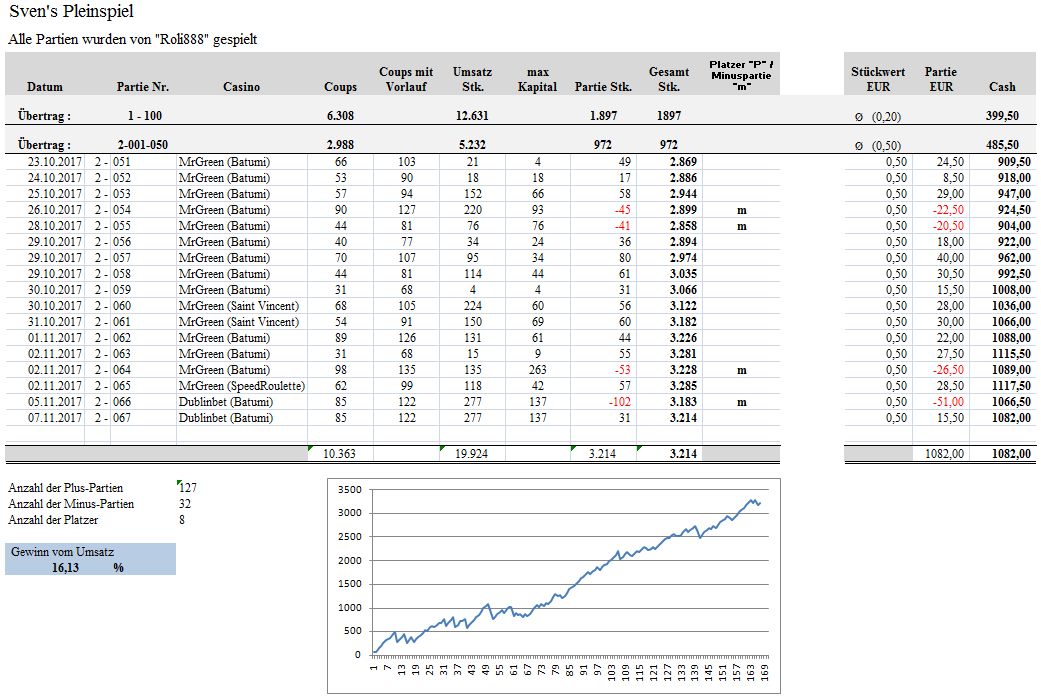This screenshot has height=697, width=1041.
Task: Select the "Cash" column header
Action: pos(1002,87)
